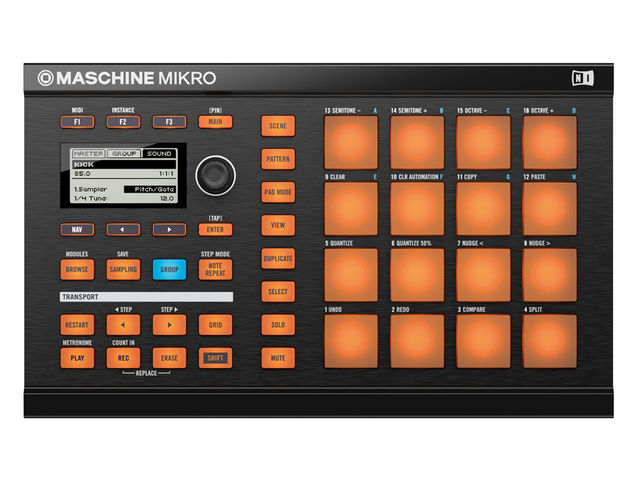Toggle the MUTE button
Image resolution: width=640 pixels, height=480 pixels.
coord(278,358)
